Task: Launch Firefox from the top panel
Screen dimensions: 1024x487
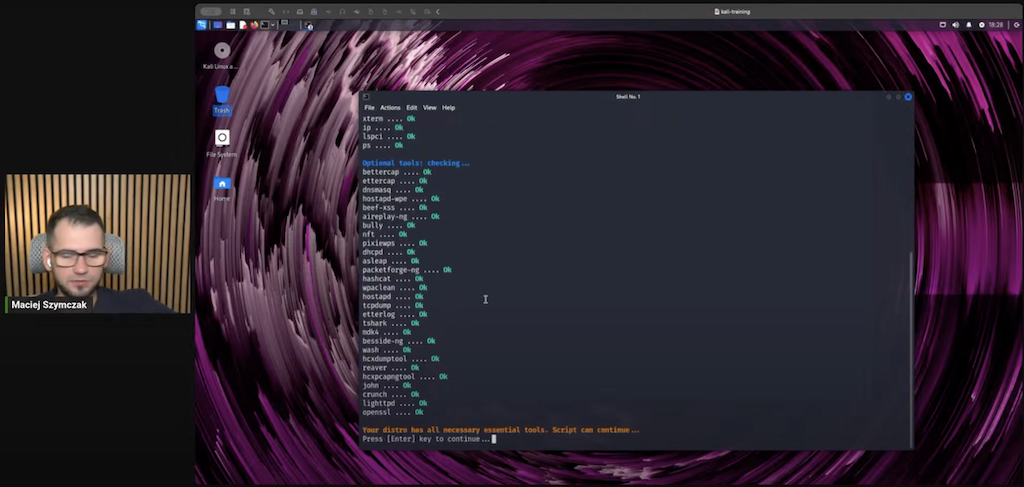Action: tap(253, 25)
